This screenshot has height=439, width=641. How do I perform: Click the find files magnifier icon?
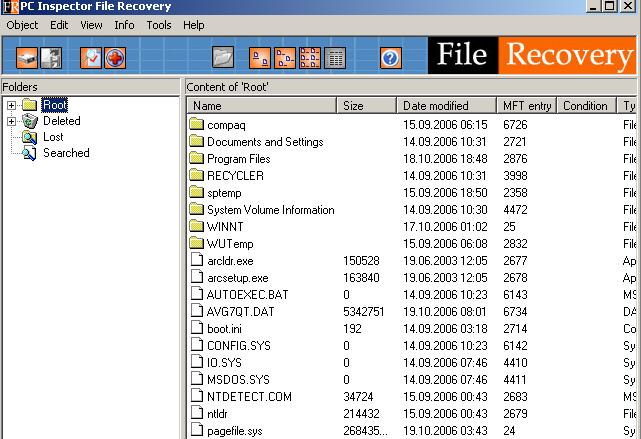tap(91, 58)
